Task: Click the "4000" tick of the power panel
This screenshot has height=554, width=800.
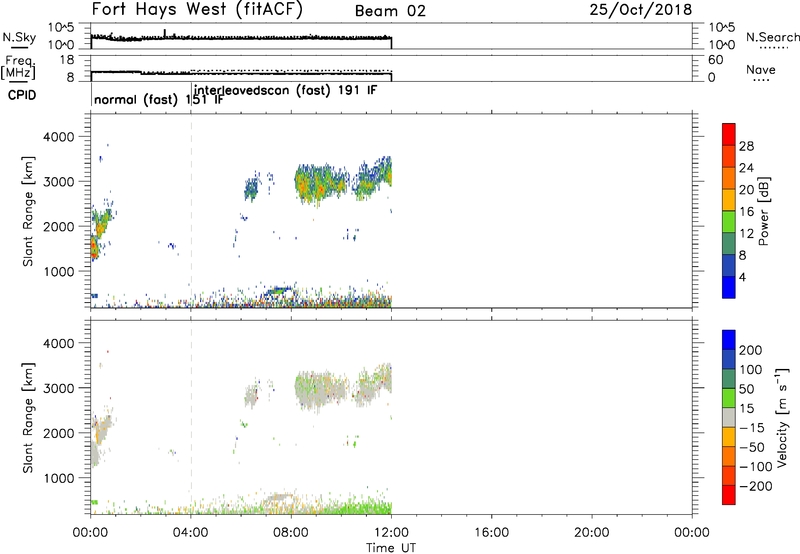Action: point(58,137)
